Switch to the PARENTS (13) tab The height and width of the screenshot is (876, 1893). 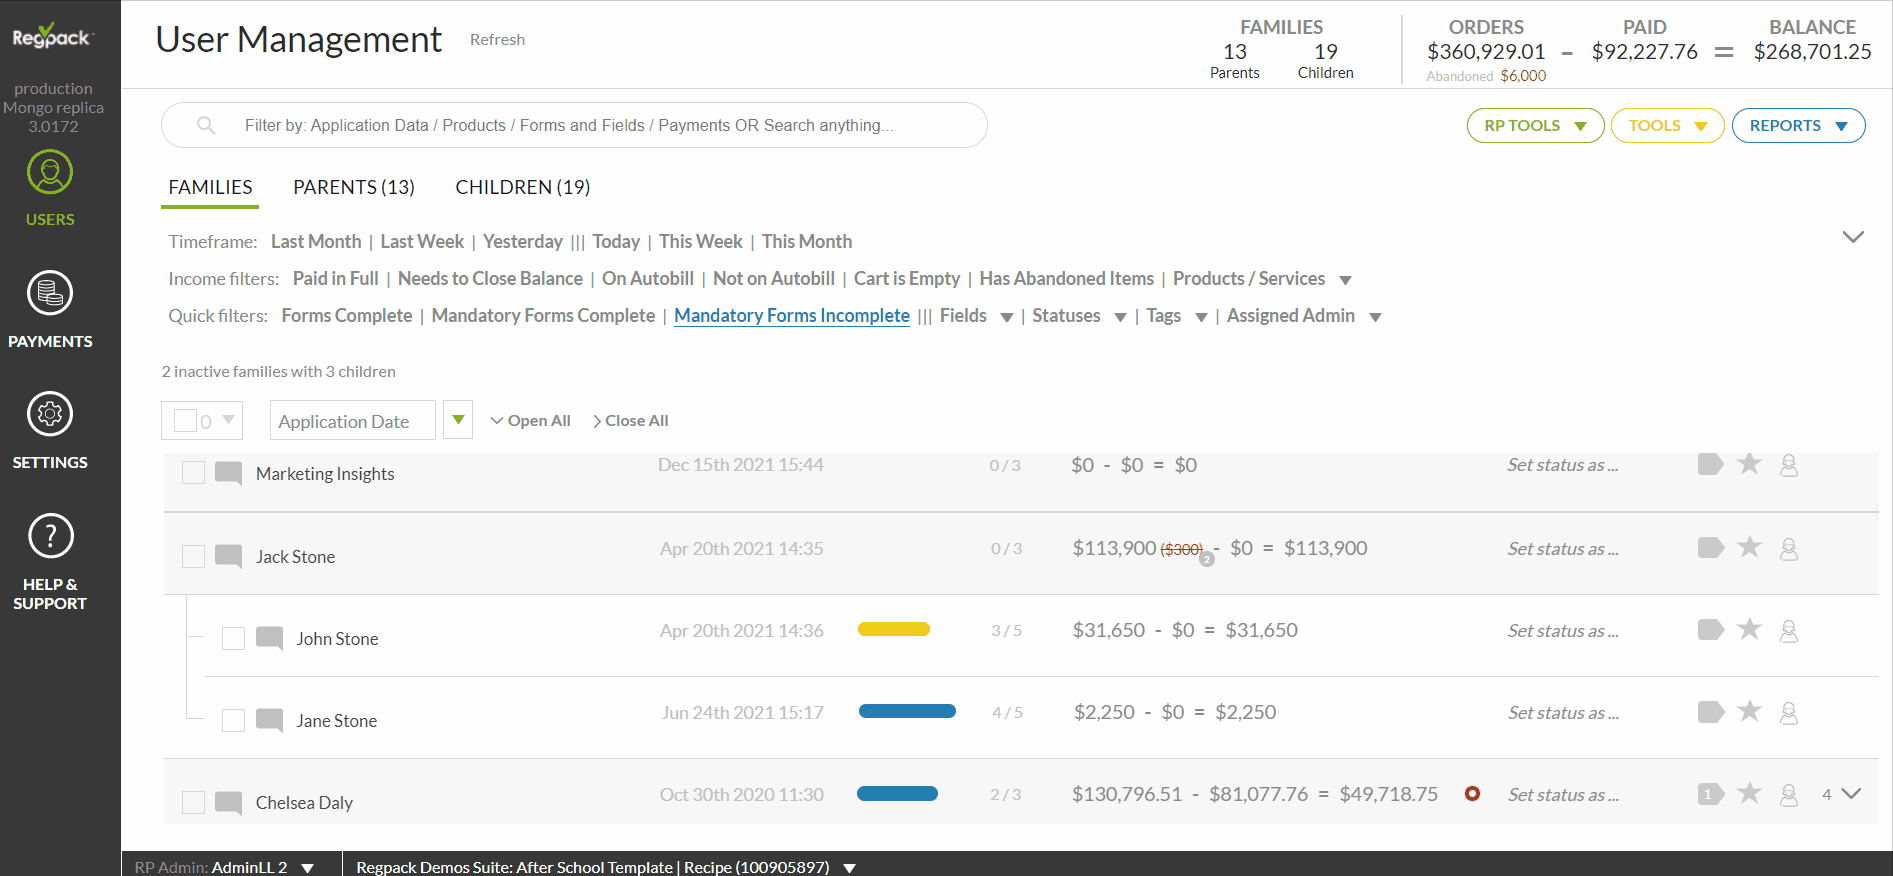(x=354, y=187)
